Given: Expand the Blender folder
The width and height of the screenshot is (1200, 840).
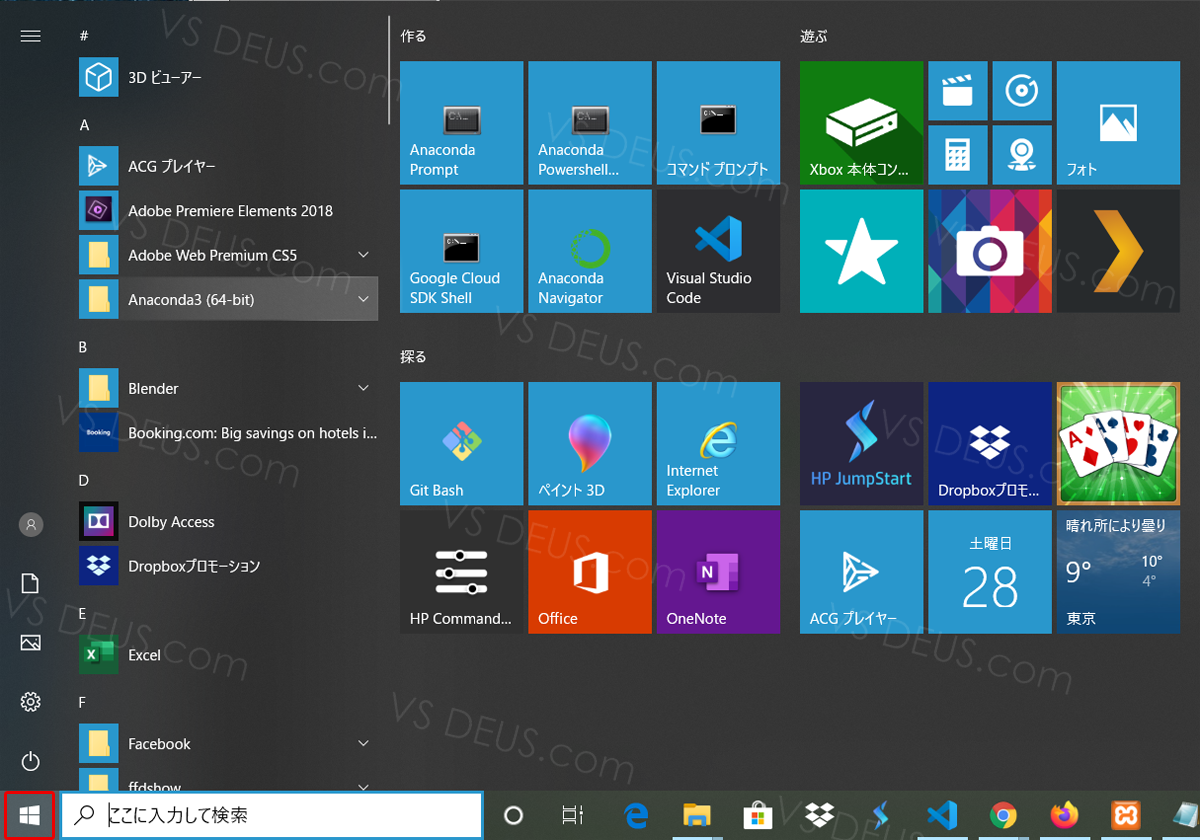Looking at the screenshot, I should pos(228,388).
